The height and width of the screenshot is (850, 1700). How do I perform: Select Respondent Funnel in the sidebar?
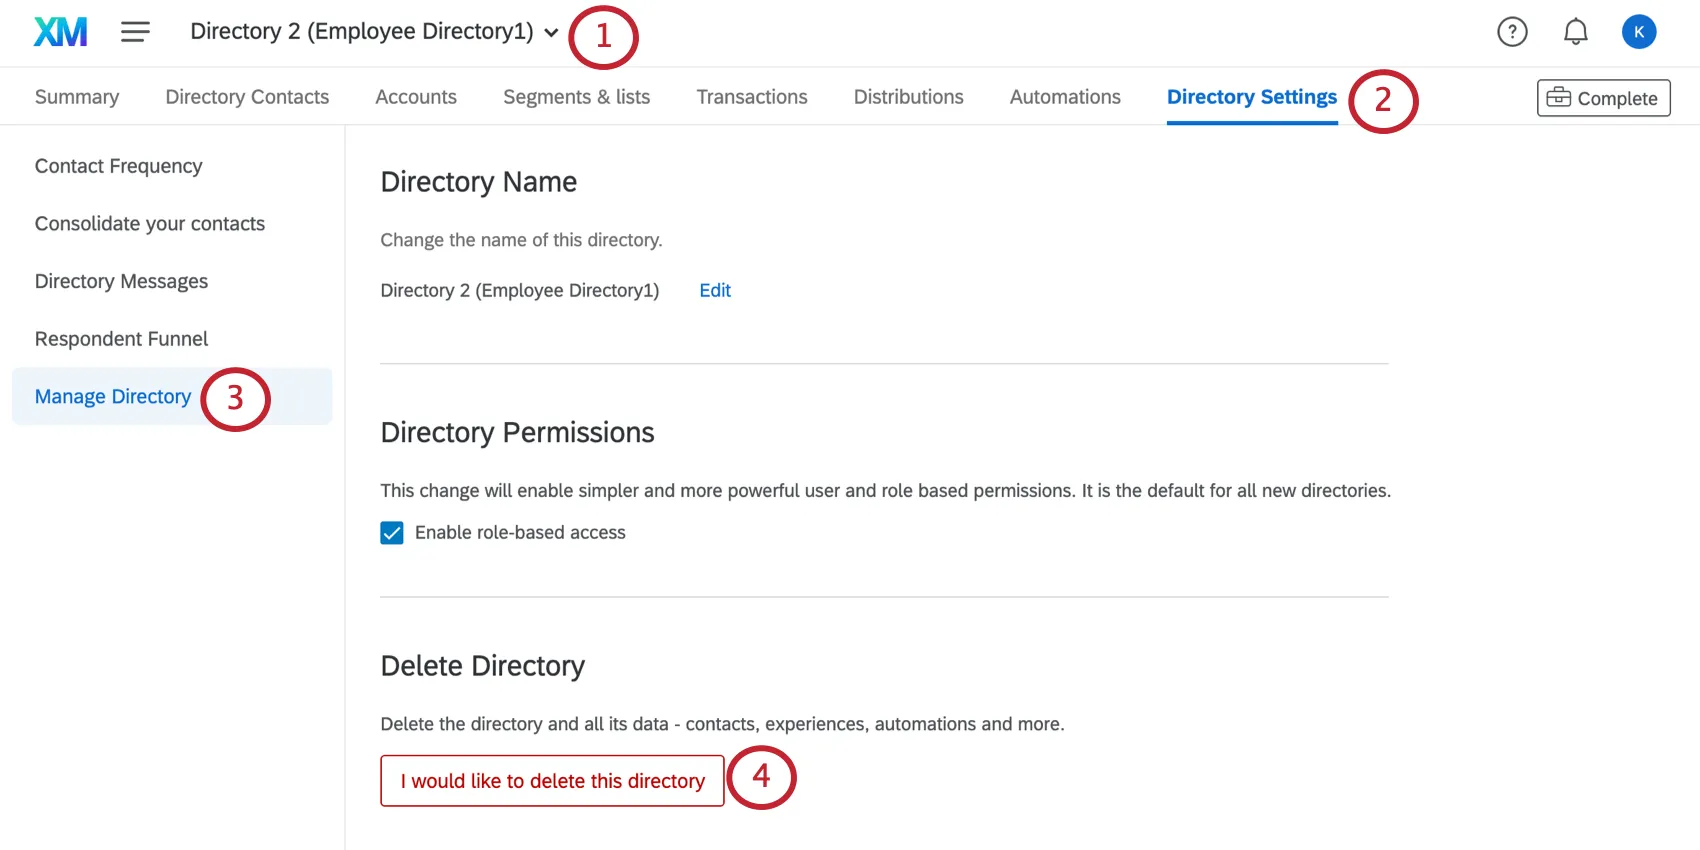pos(121,338)
